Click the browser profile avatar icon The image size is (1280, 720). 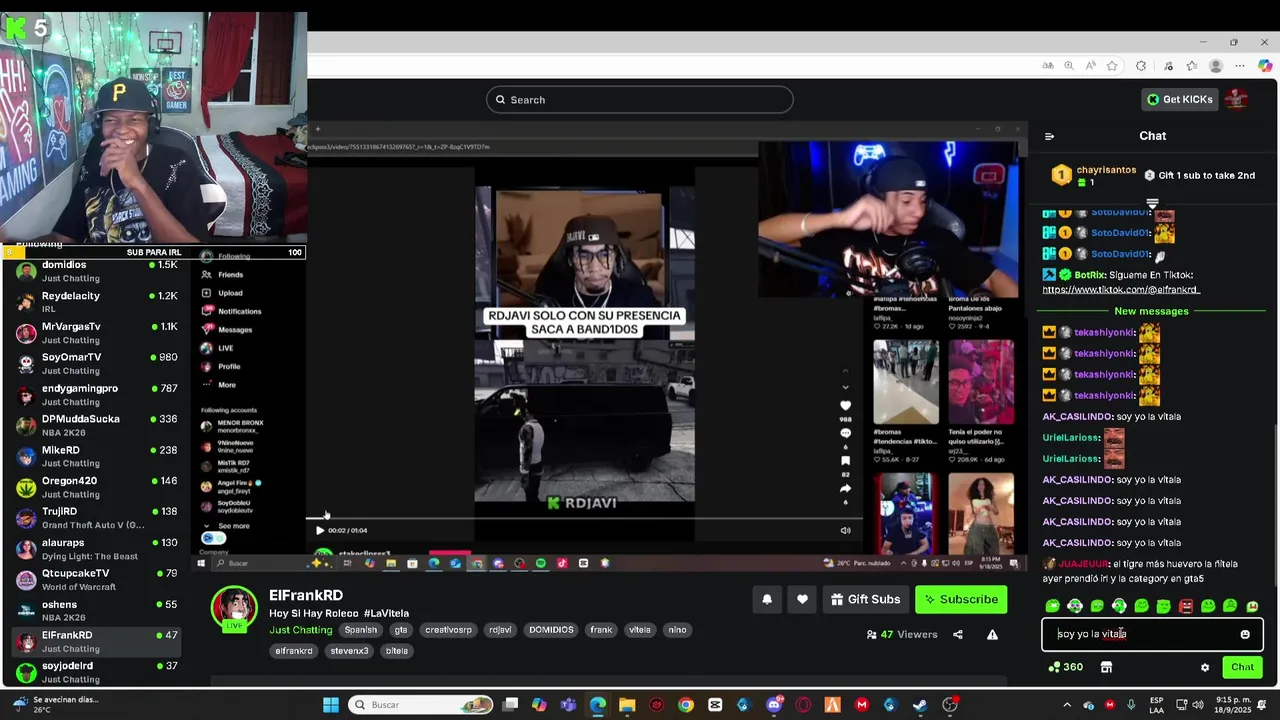coord(1216,66)
